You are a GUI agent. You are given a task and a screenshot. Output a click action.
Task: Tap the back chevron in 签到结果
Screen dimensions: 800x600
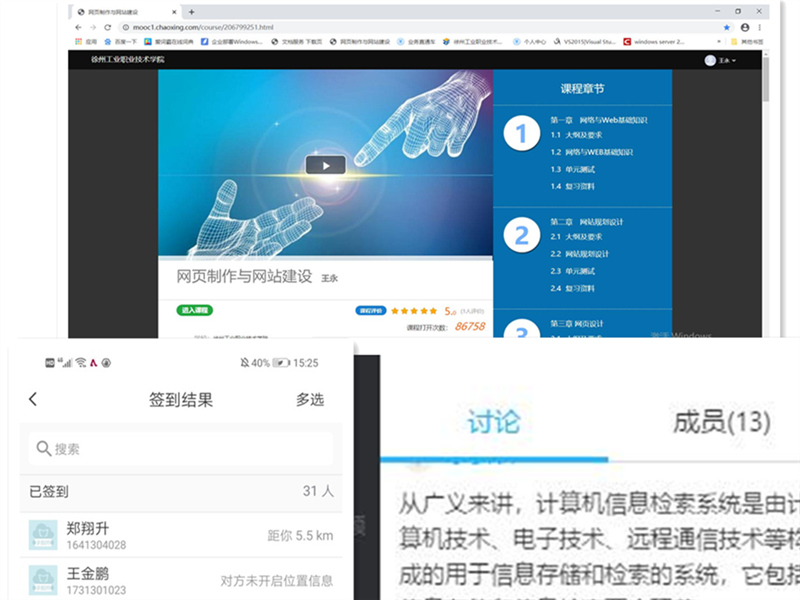(33, 400)
